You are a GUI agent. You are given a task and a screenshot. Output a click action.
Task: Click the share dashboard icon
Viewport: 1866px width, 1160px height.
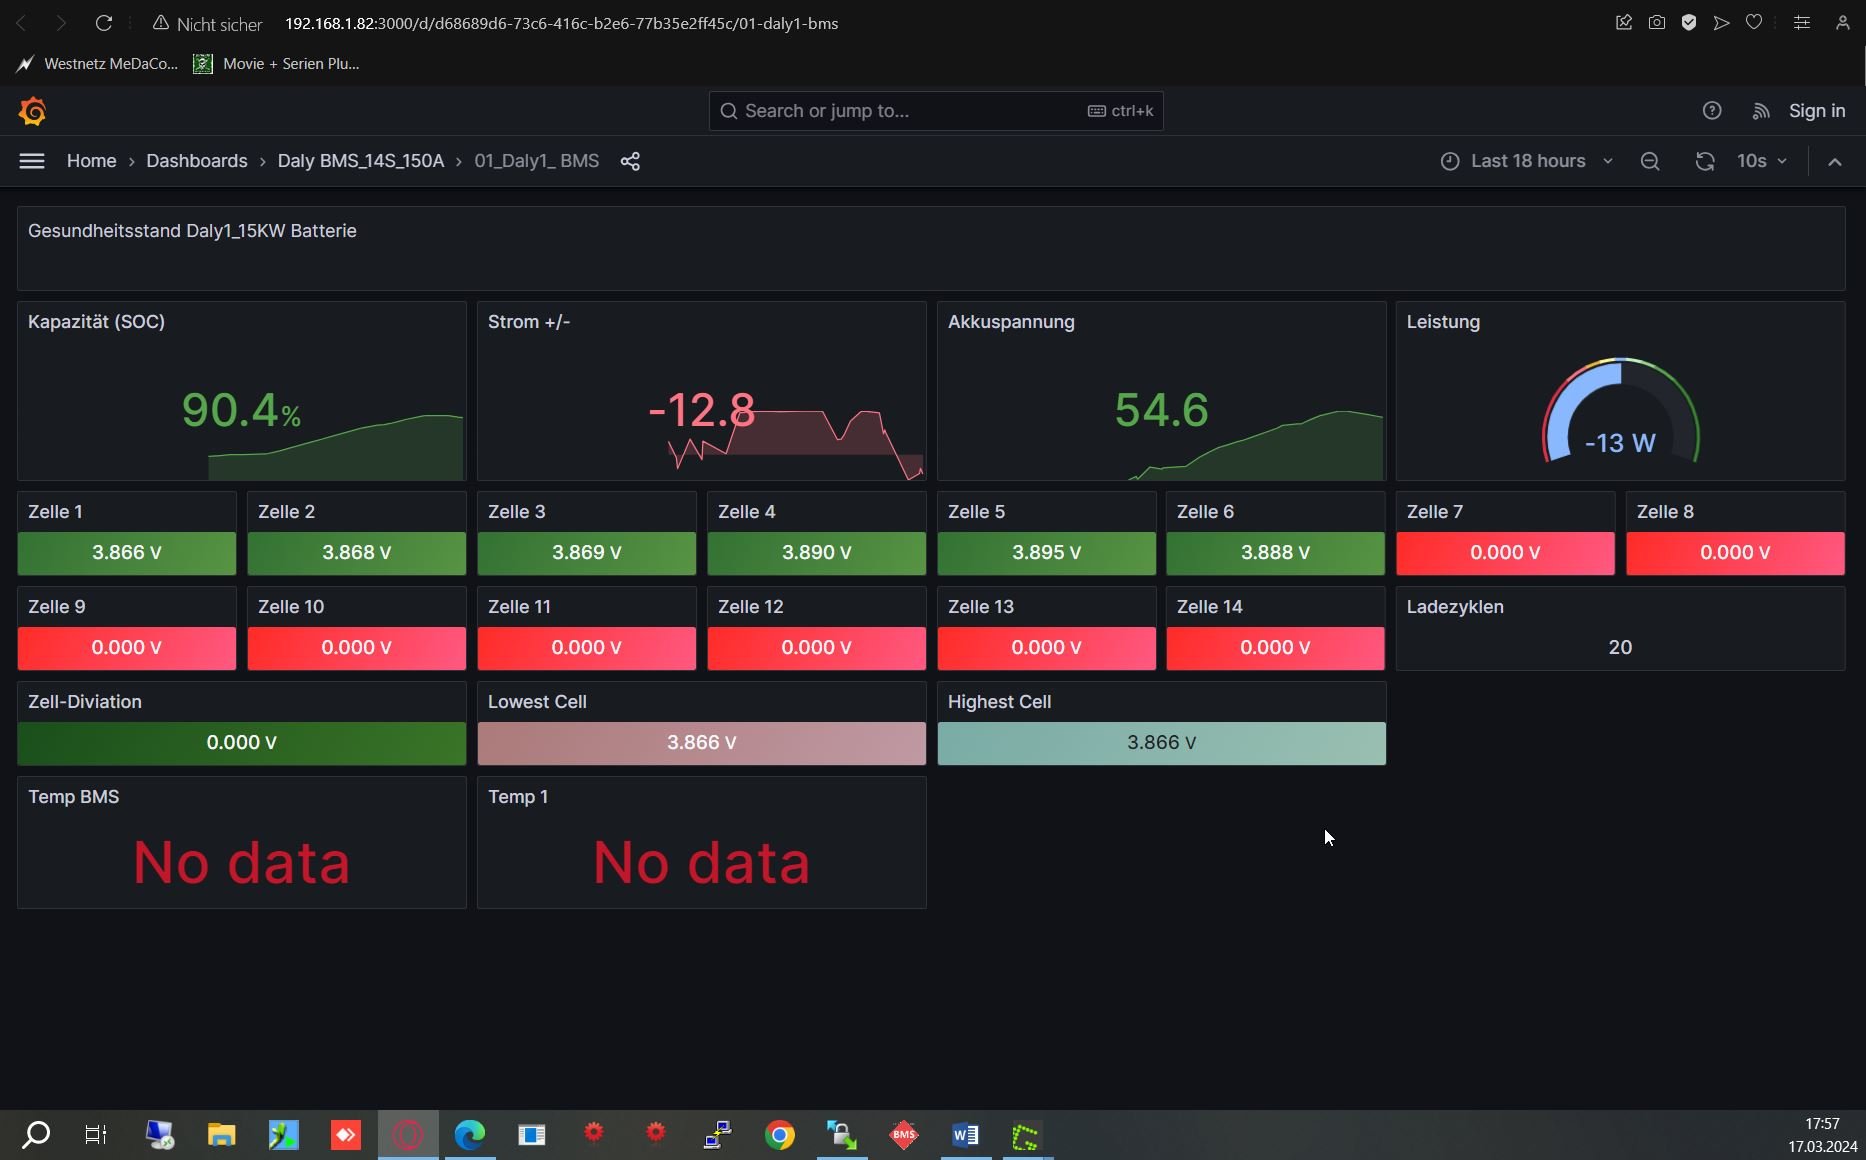630,161
